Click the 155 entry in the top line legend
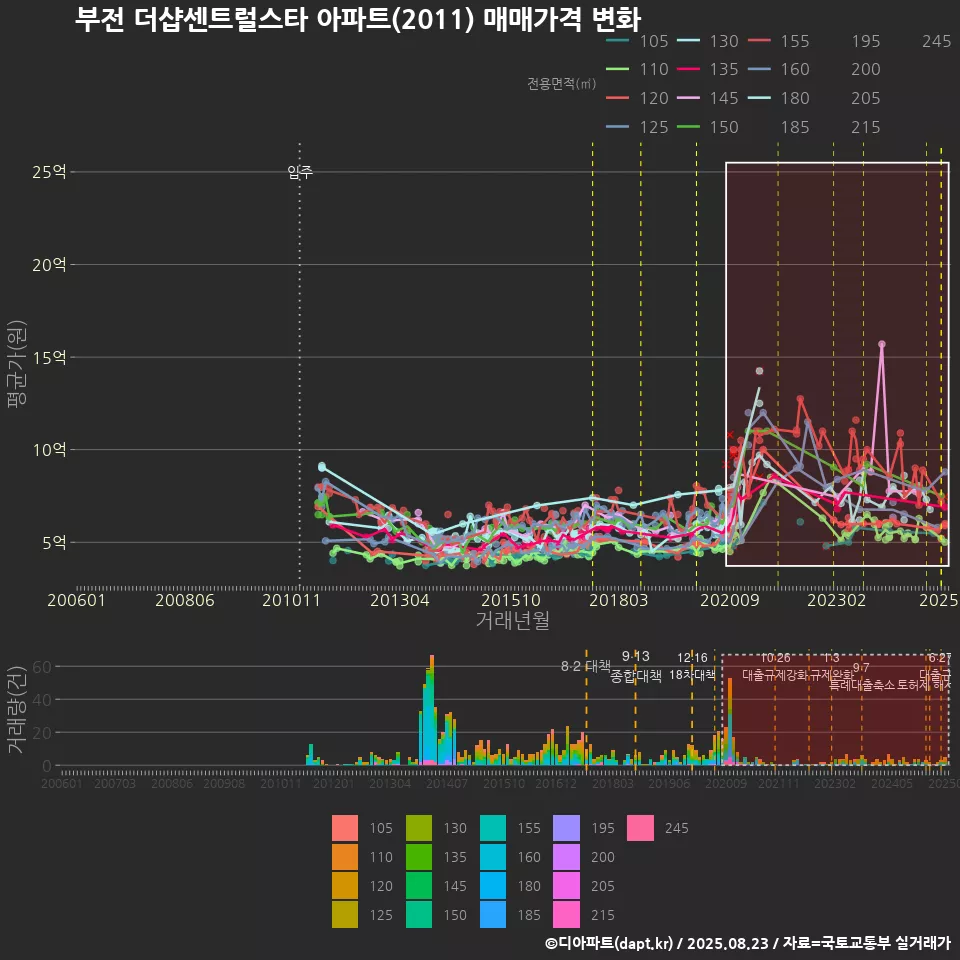The width and height of the screenshot is (960, 960). 779,41
